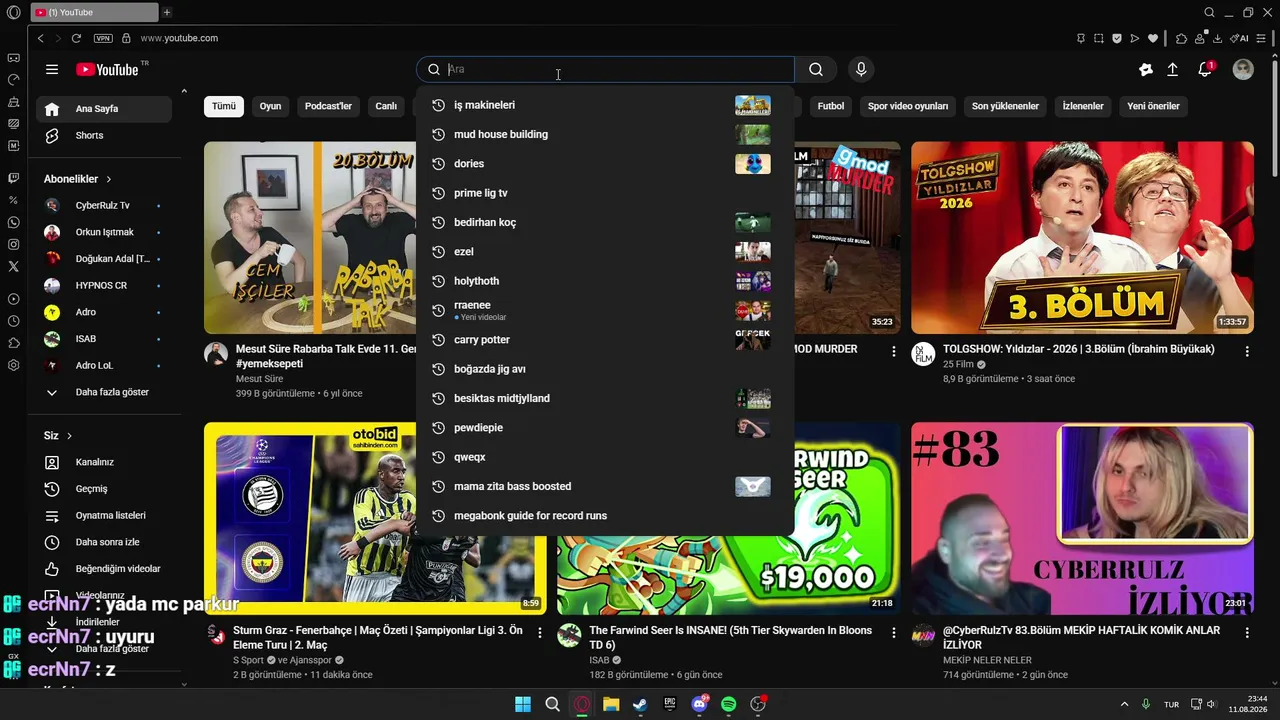Open Instagram in the Opera sidebar
This screenshot has width=1280, height=720.
pyautogui.click(x=13, y=244)
